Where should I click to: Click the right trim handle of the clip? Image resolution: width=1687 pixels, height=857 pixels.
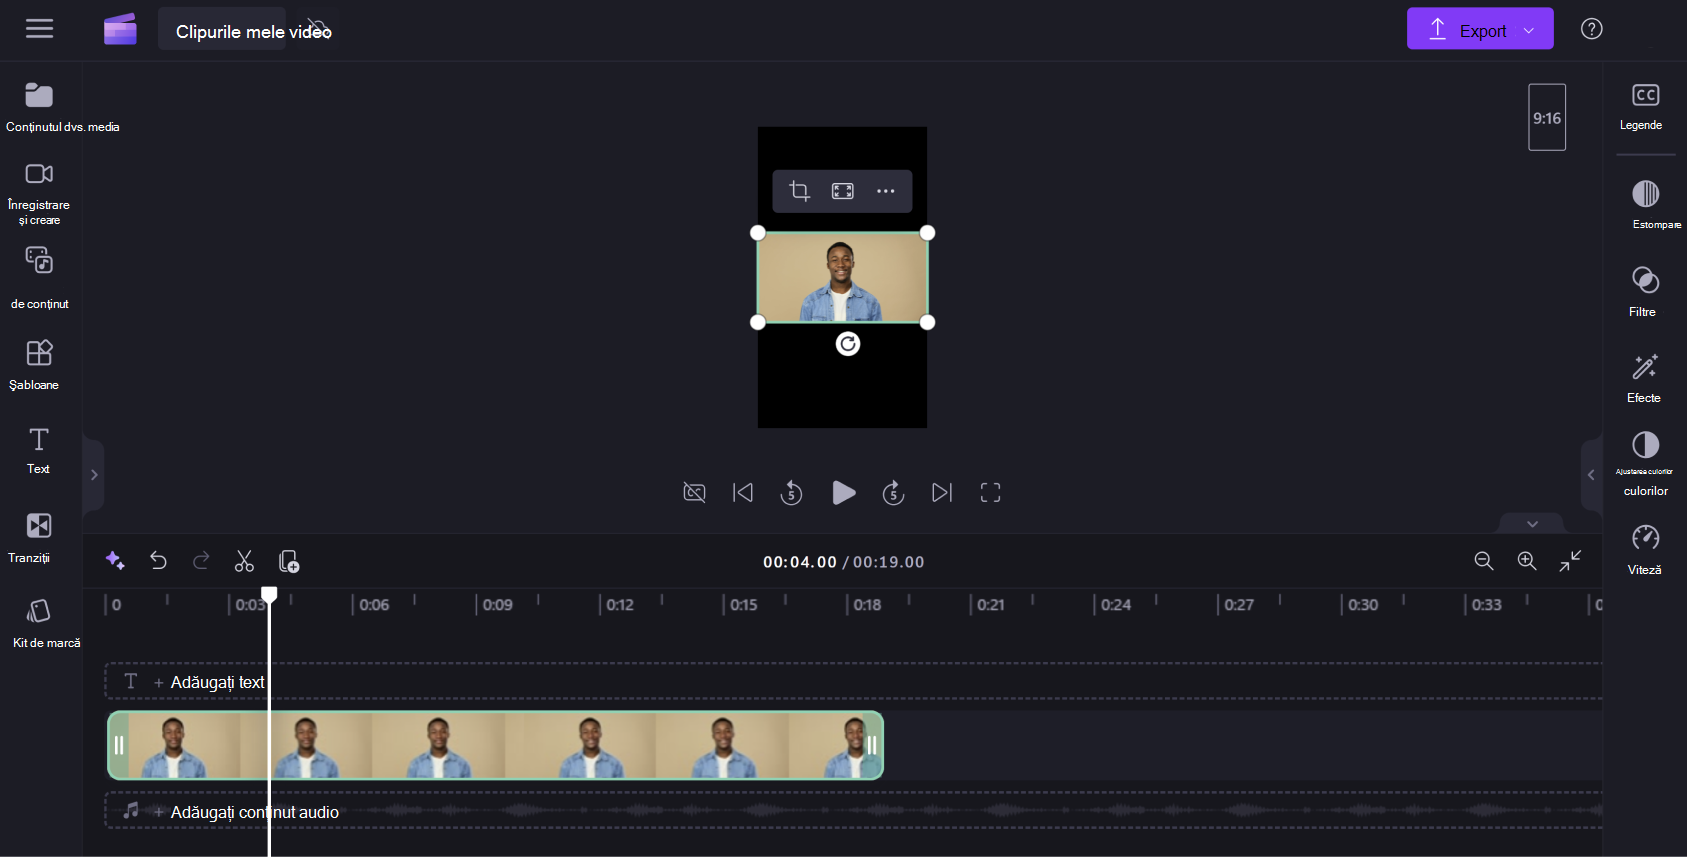(x=872, y=745)
